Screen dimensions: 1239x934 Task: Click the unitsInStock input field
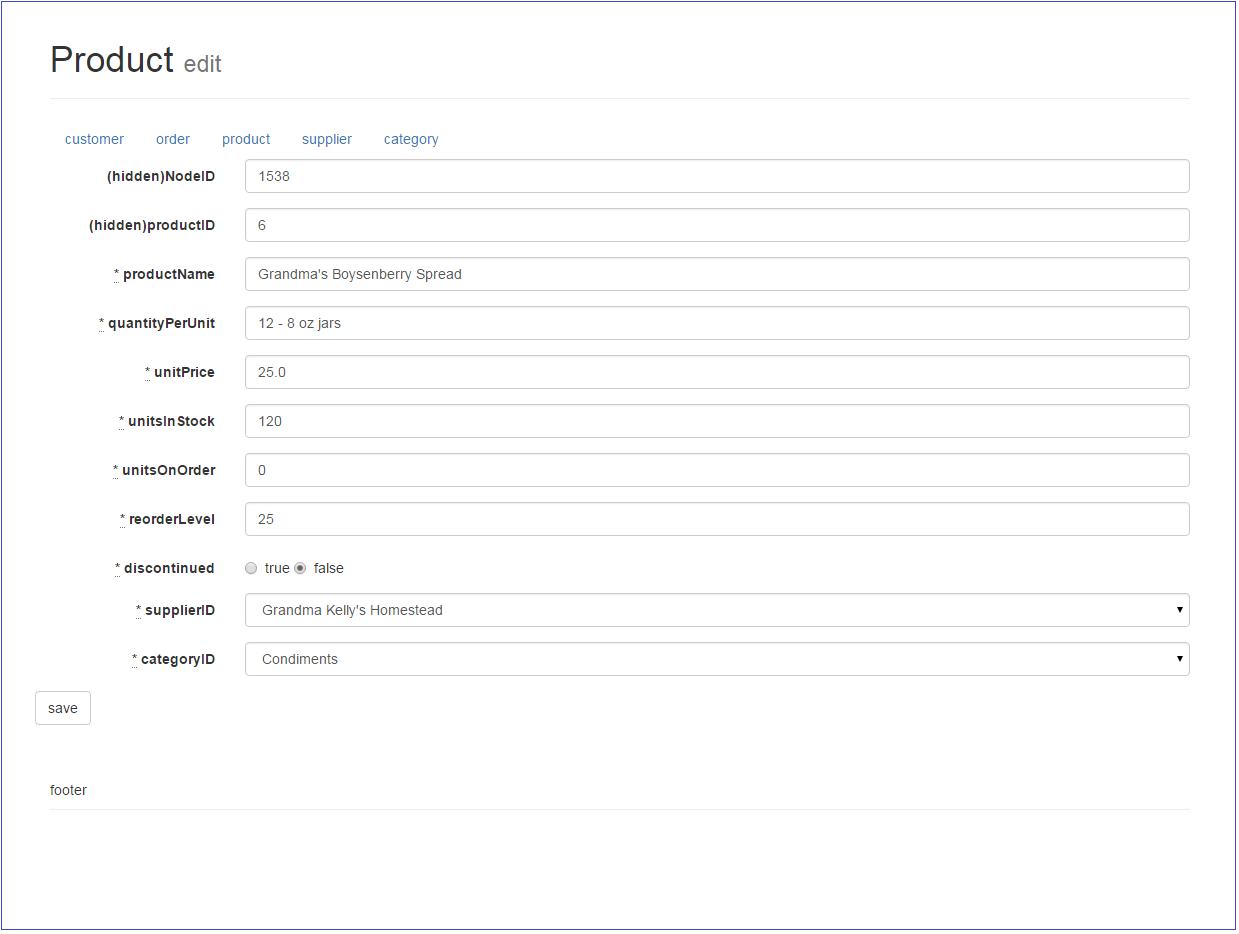click(717, 420)
